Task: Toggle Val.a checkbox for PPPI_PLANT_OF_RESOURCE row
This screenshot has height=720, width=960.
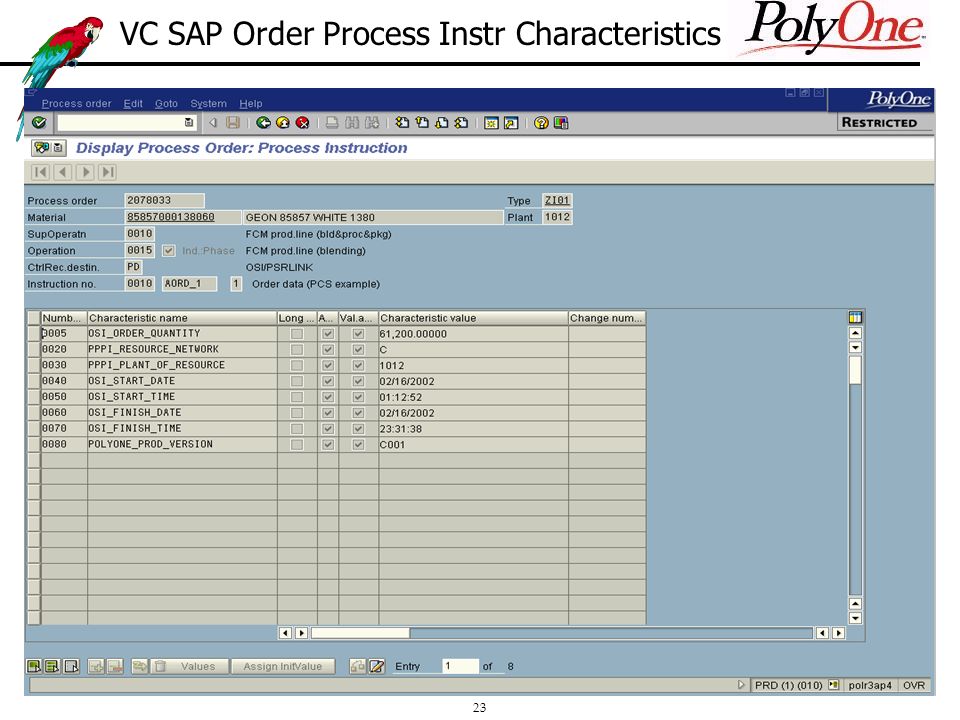Action: tap(359, 366)
